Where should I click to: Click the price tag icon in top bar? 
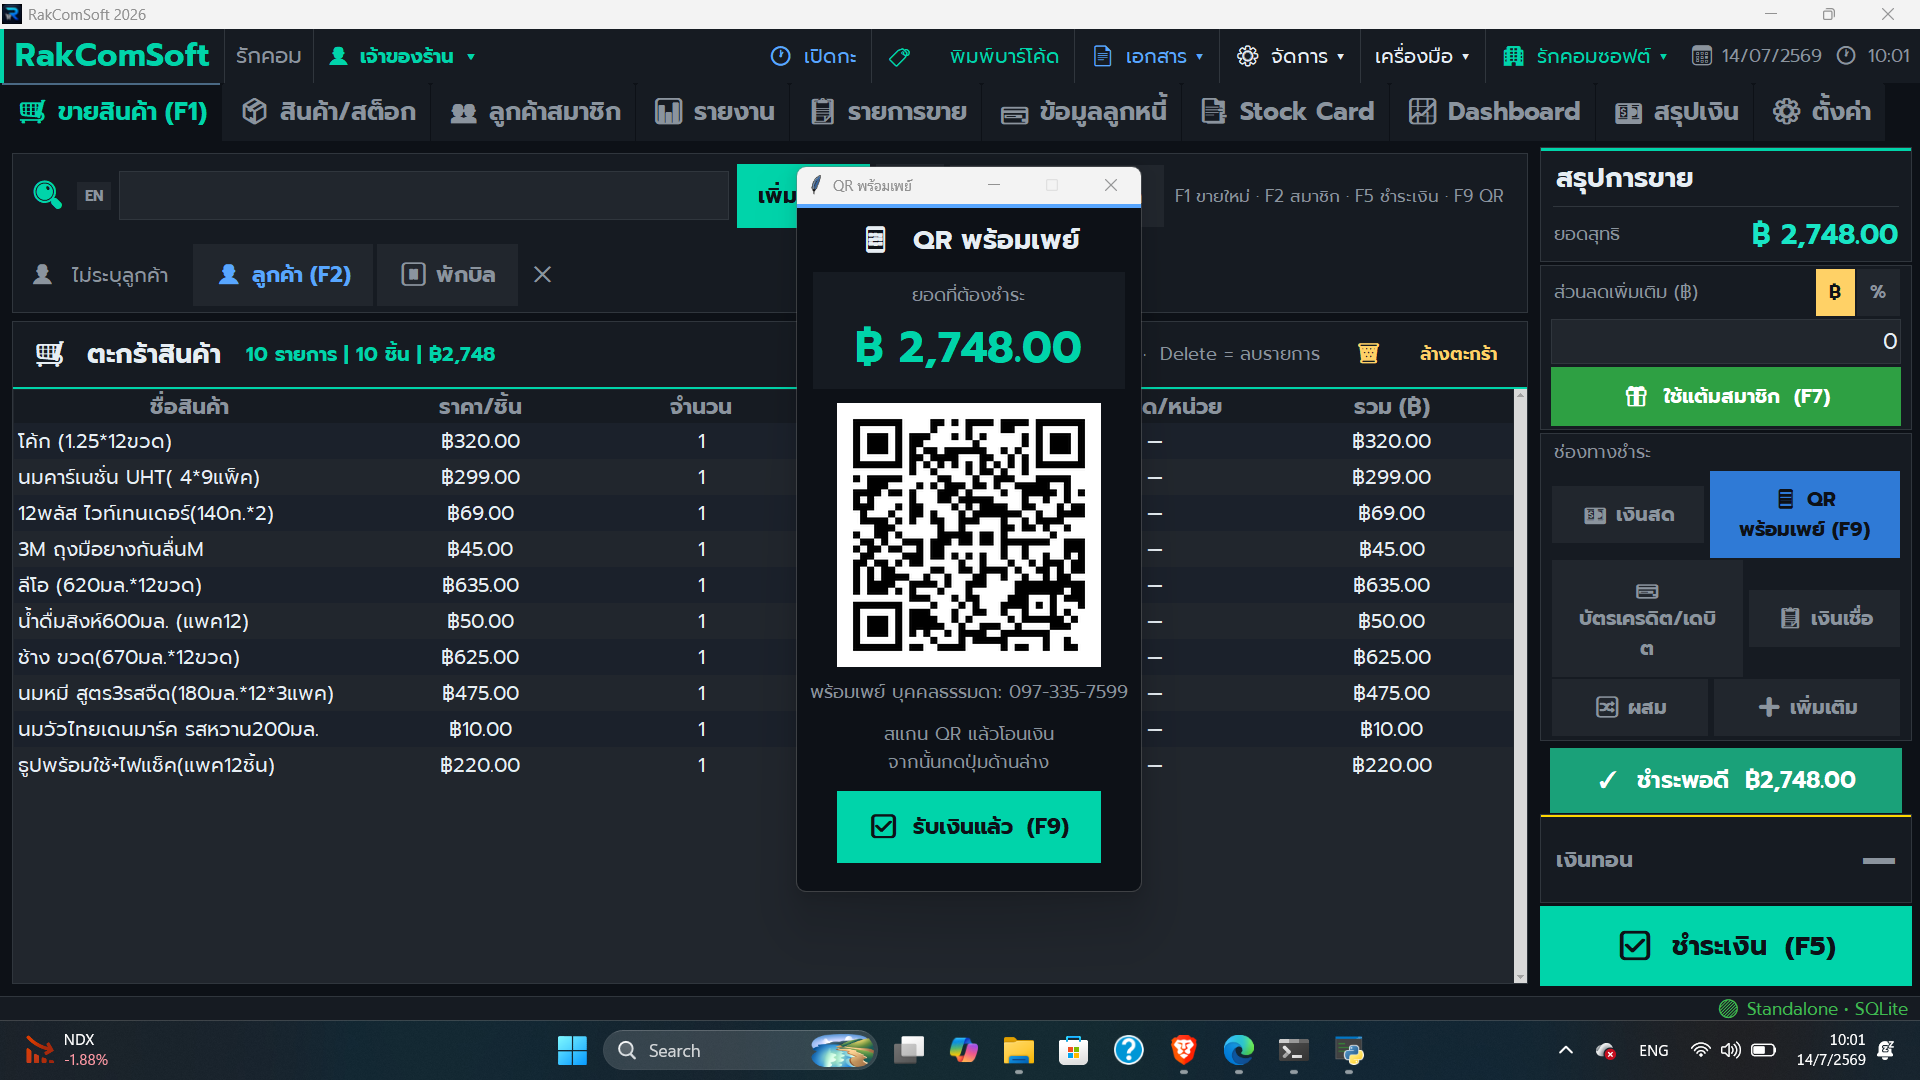[899, 57]
